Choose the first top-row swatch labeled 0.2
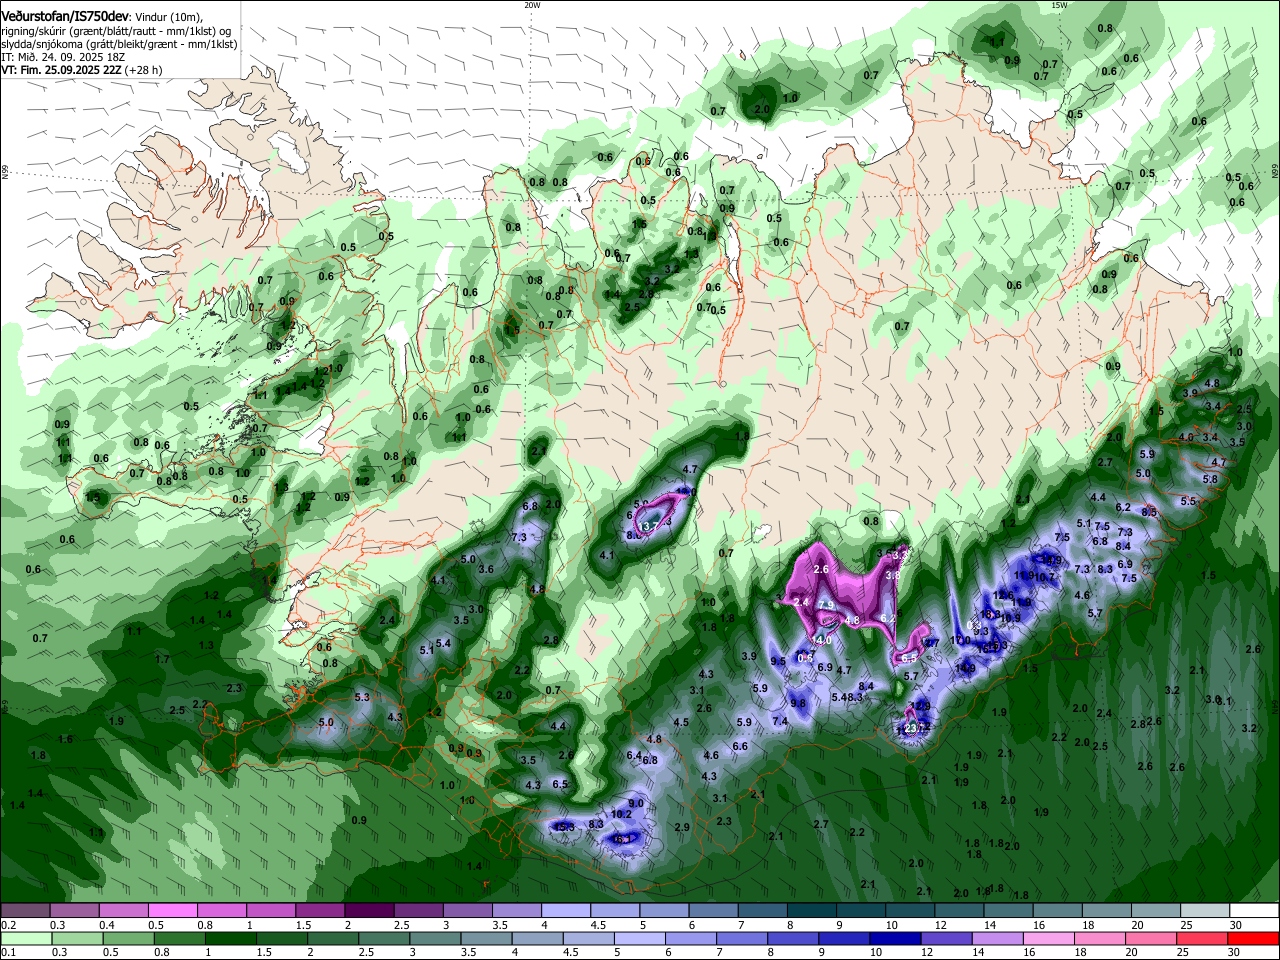 point(25,910)
